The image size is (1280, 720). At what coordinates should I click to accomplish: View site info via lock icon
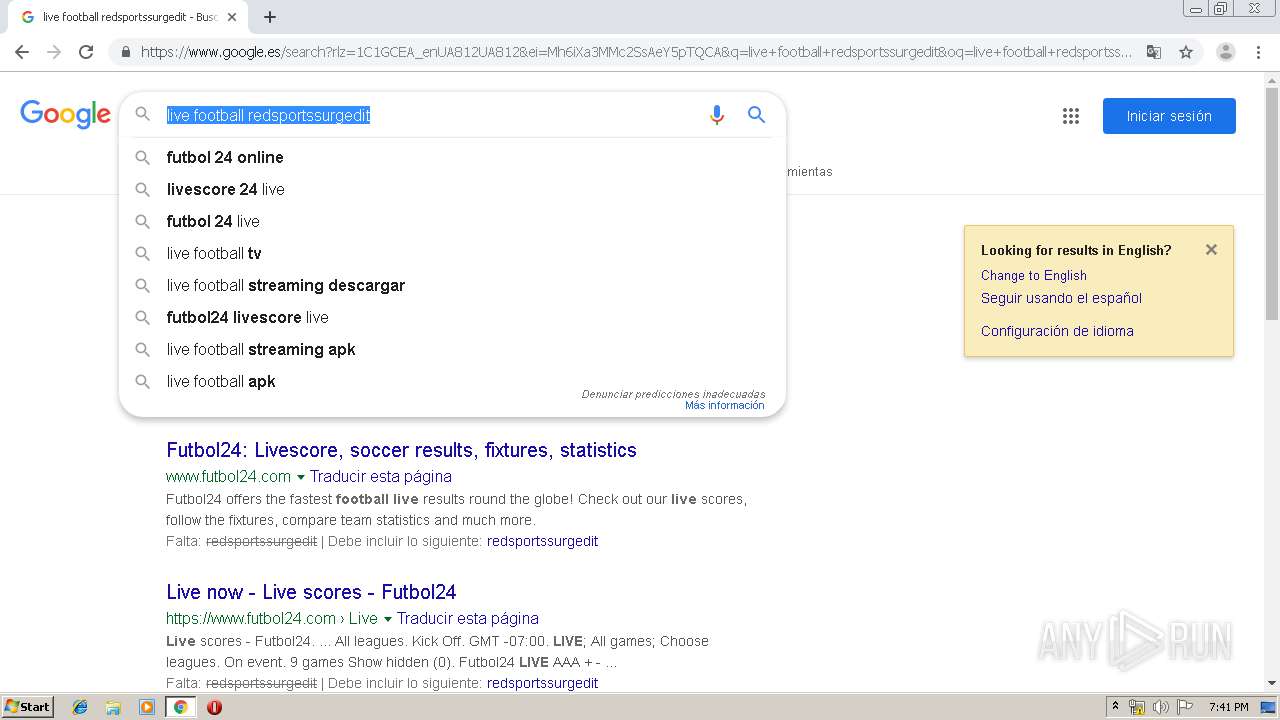coord(125,52)
